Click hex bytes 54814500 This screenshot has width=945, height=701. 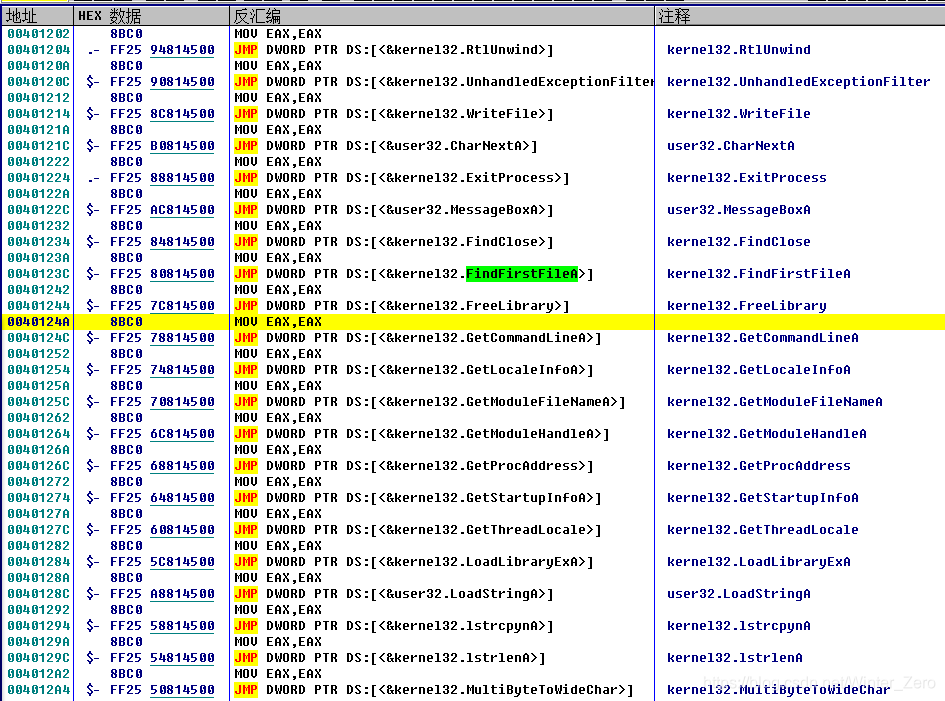coord(182,658)
